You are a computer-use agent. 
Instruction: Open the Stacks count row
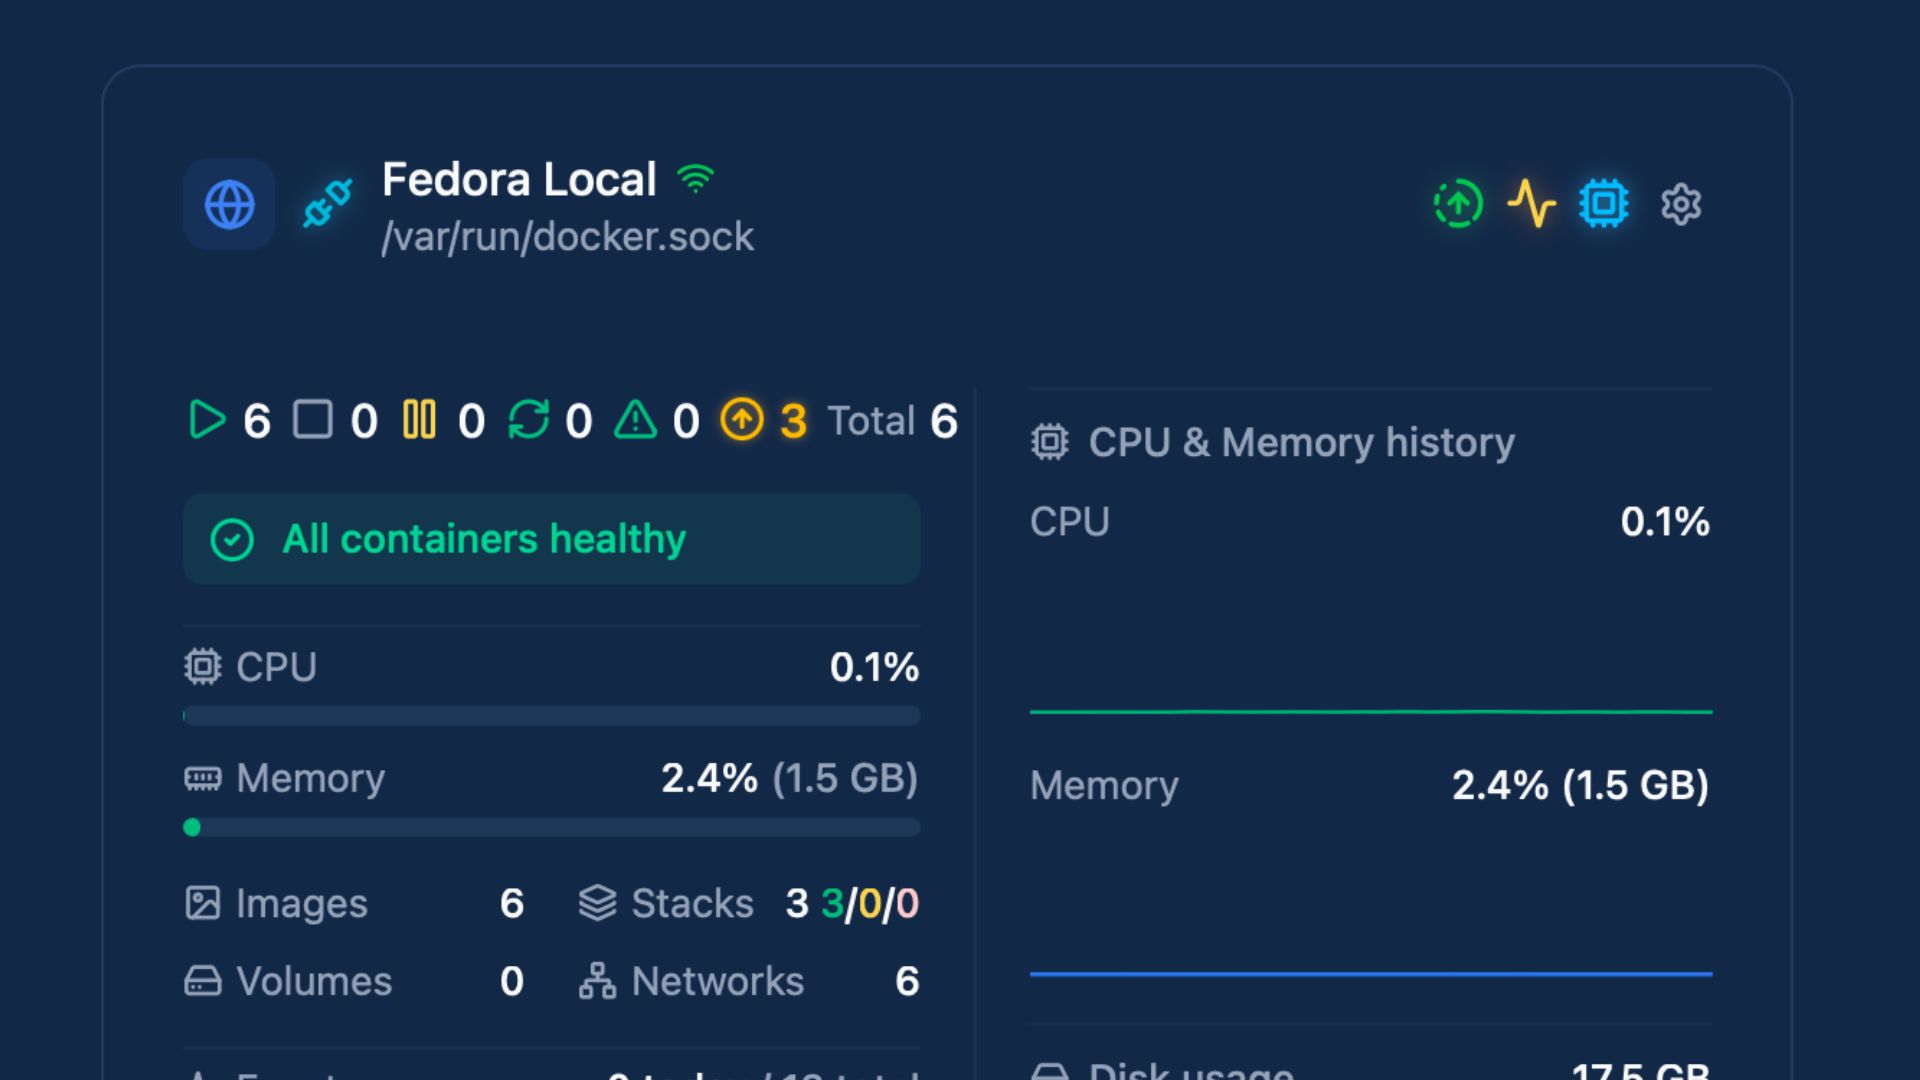tap(748, 904)
